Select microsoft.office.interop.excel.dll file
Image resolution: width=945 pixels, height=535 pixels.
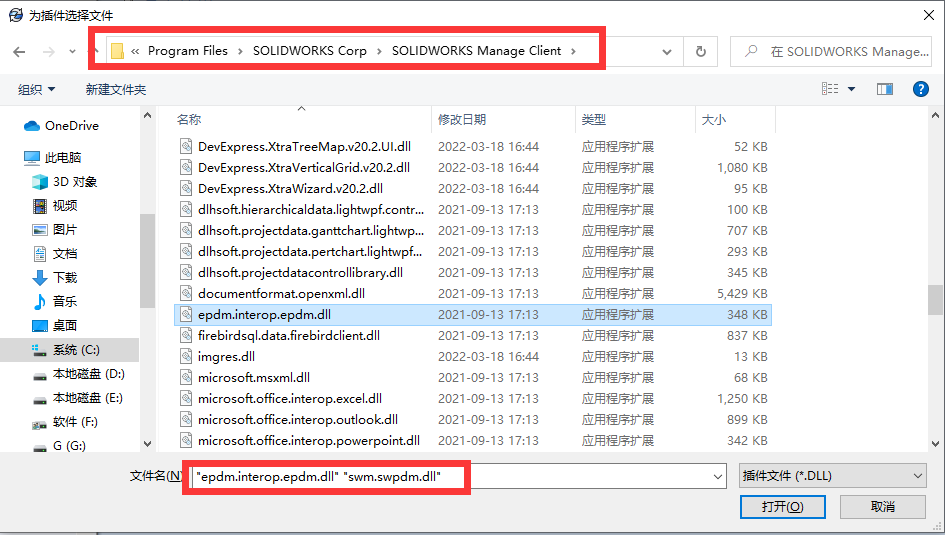coord(473,399)
